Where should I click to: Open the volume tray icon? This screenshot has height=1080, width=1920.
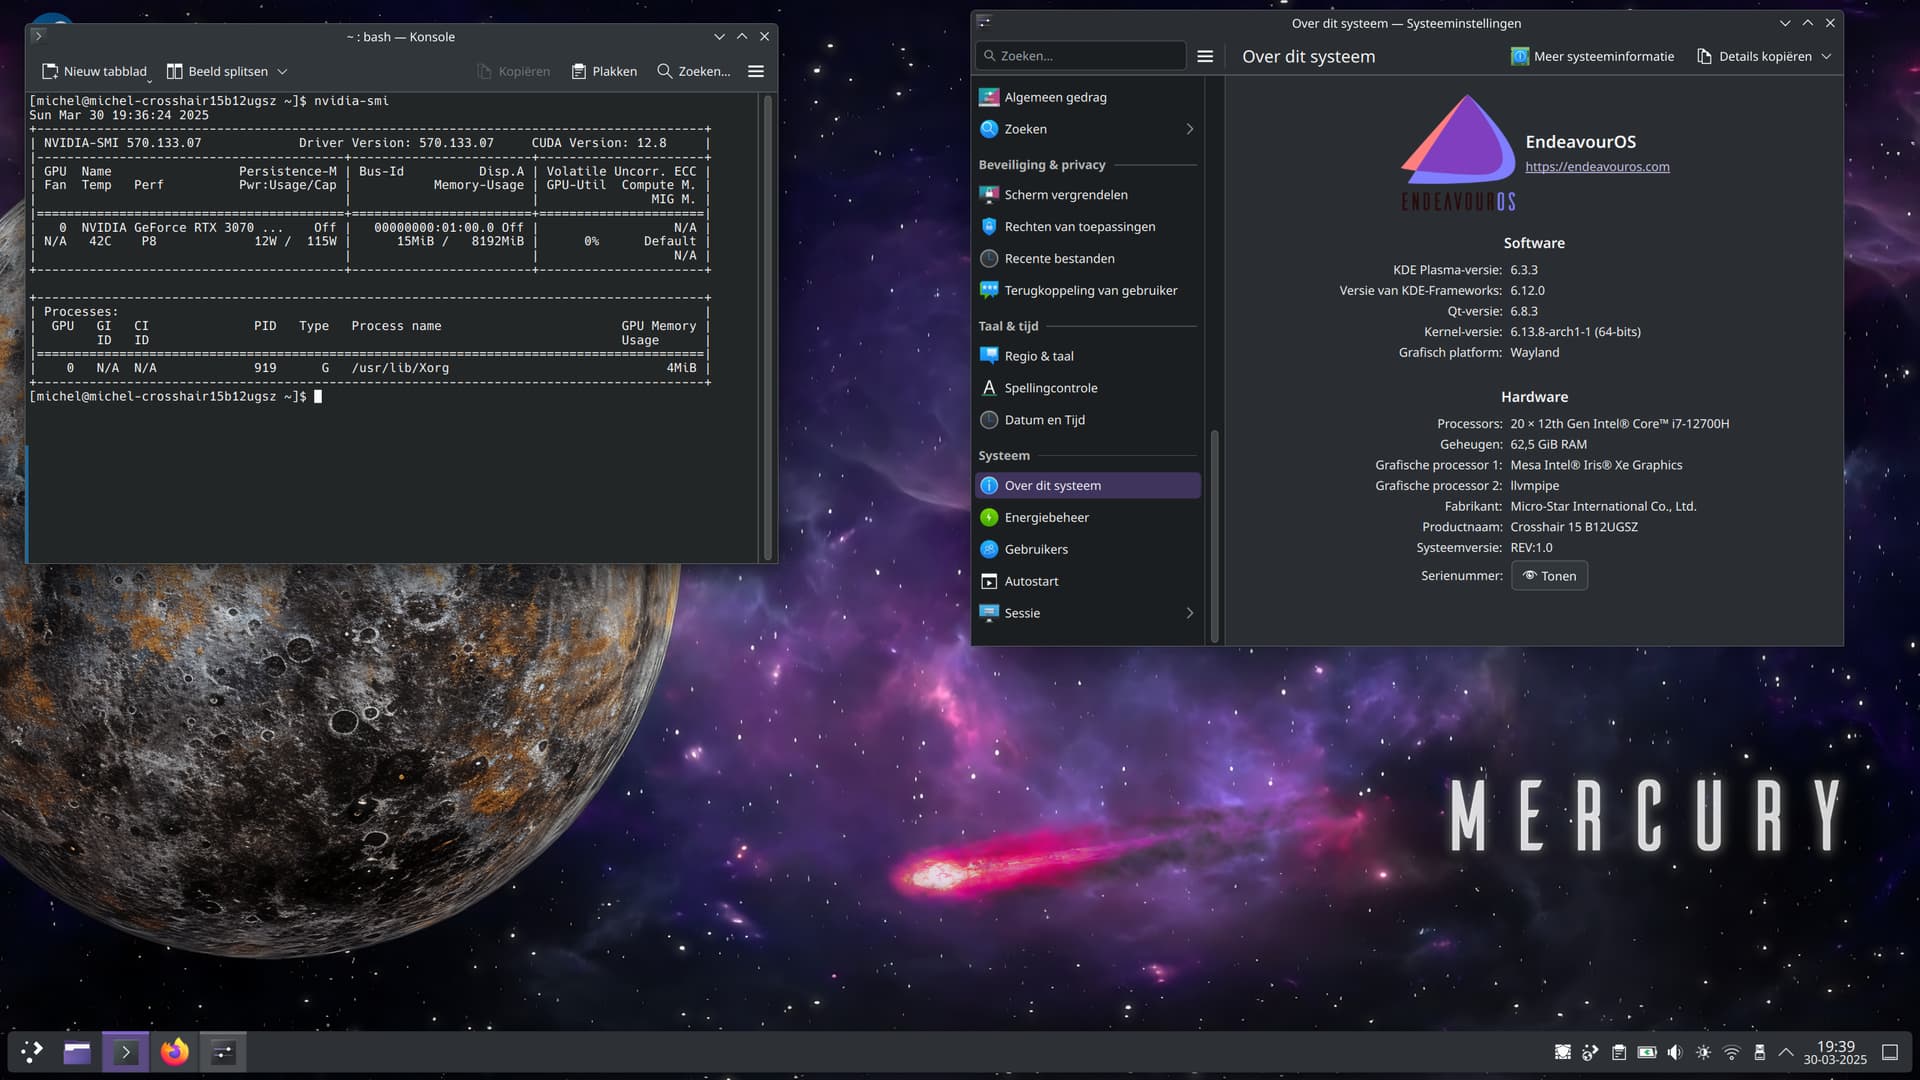1675,1052
